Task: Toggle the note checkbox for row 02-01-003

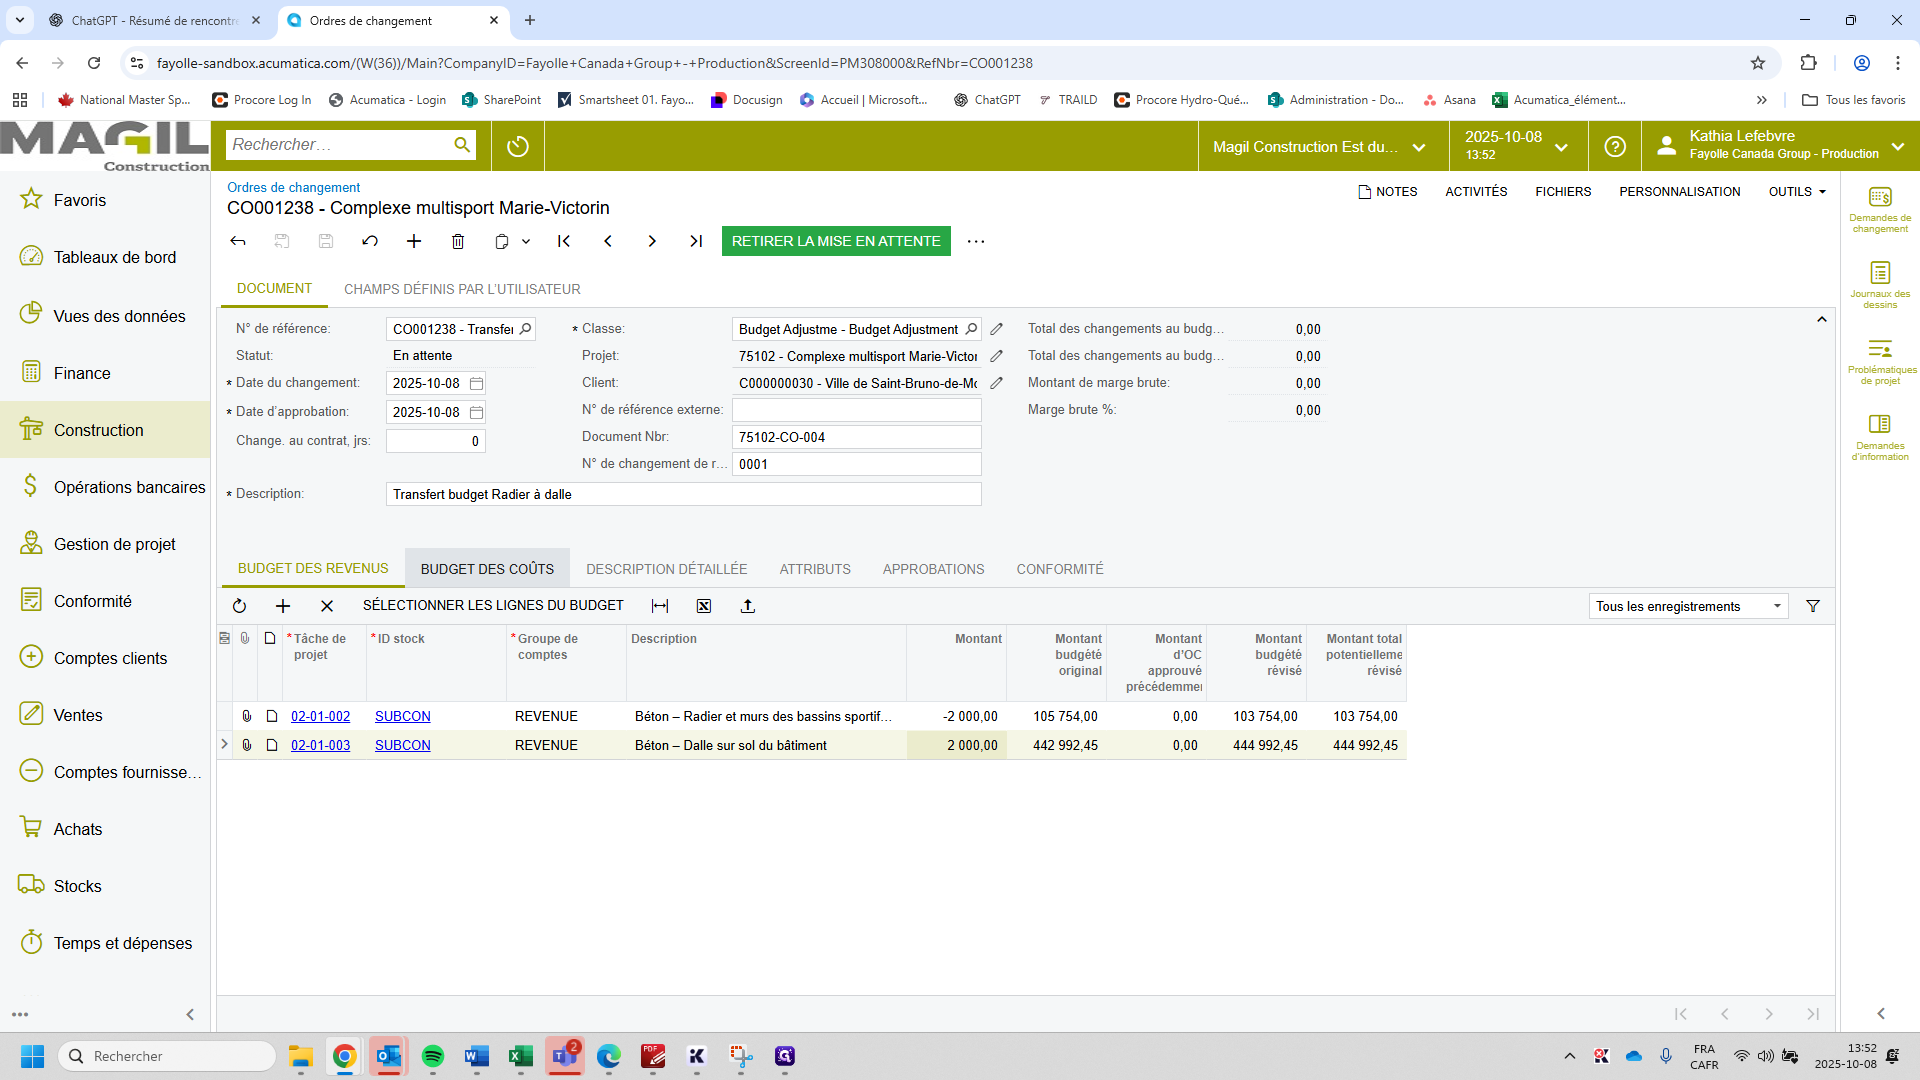Action: (x=271, y=745)
